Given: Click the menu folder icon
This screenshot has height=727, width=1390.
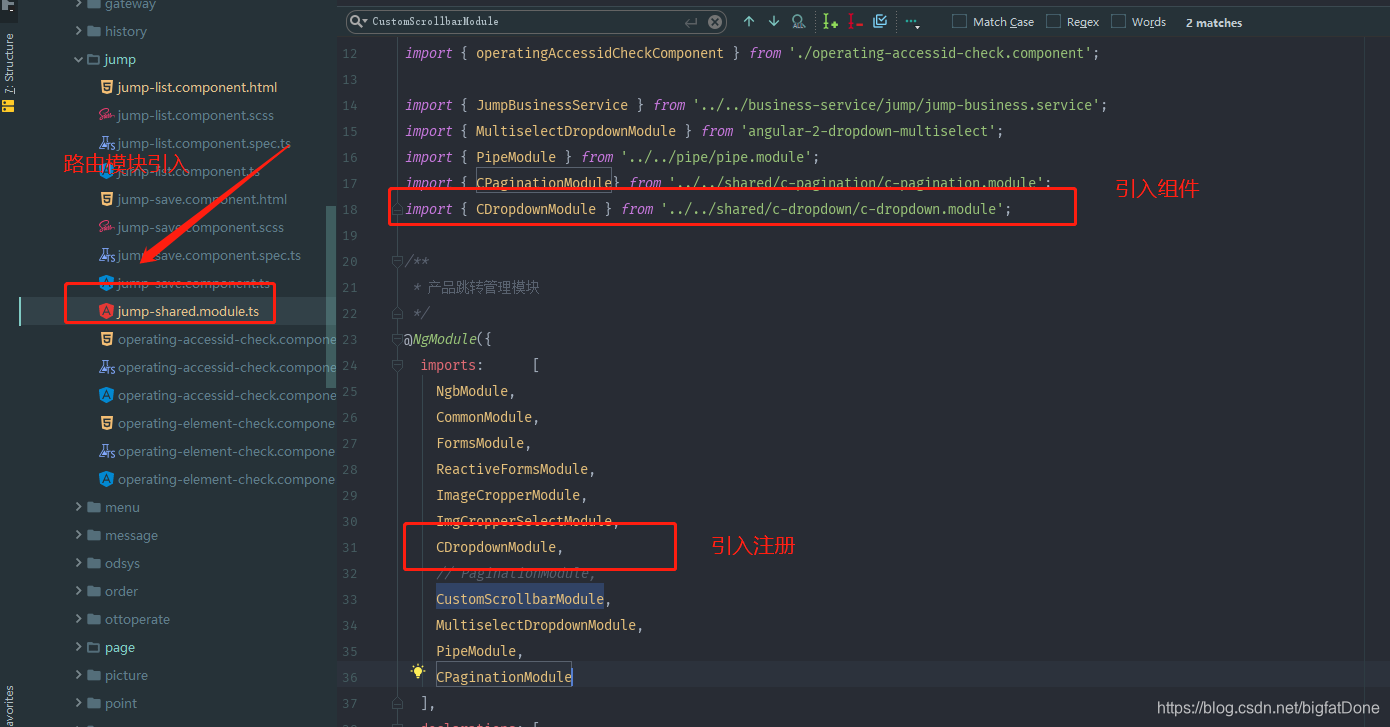Looking at the screenshot, I should (94, 507).
